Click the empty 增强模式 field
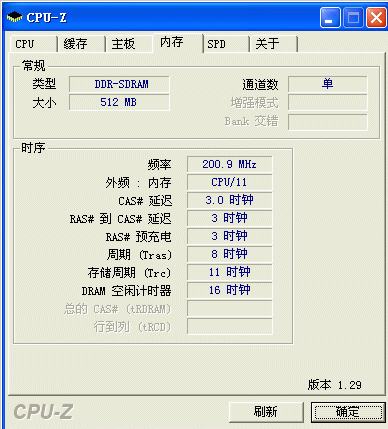Screen dimensions: 388x429 click(x=328, y=102)
